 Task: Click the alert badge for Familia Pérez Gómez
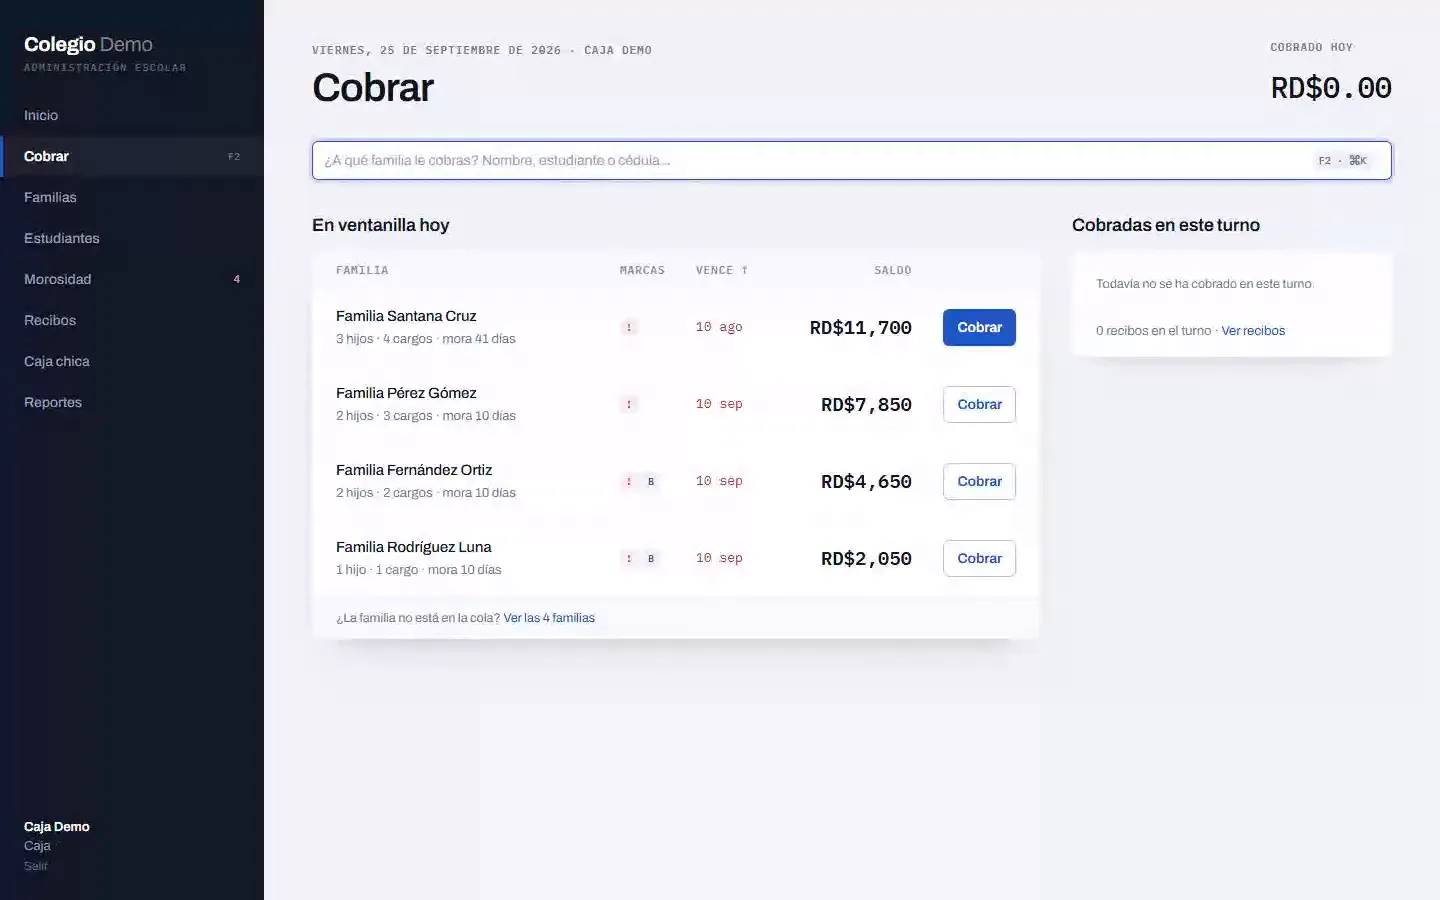(x=629, y=404)
